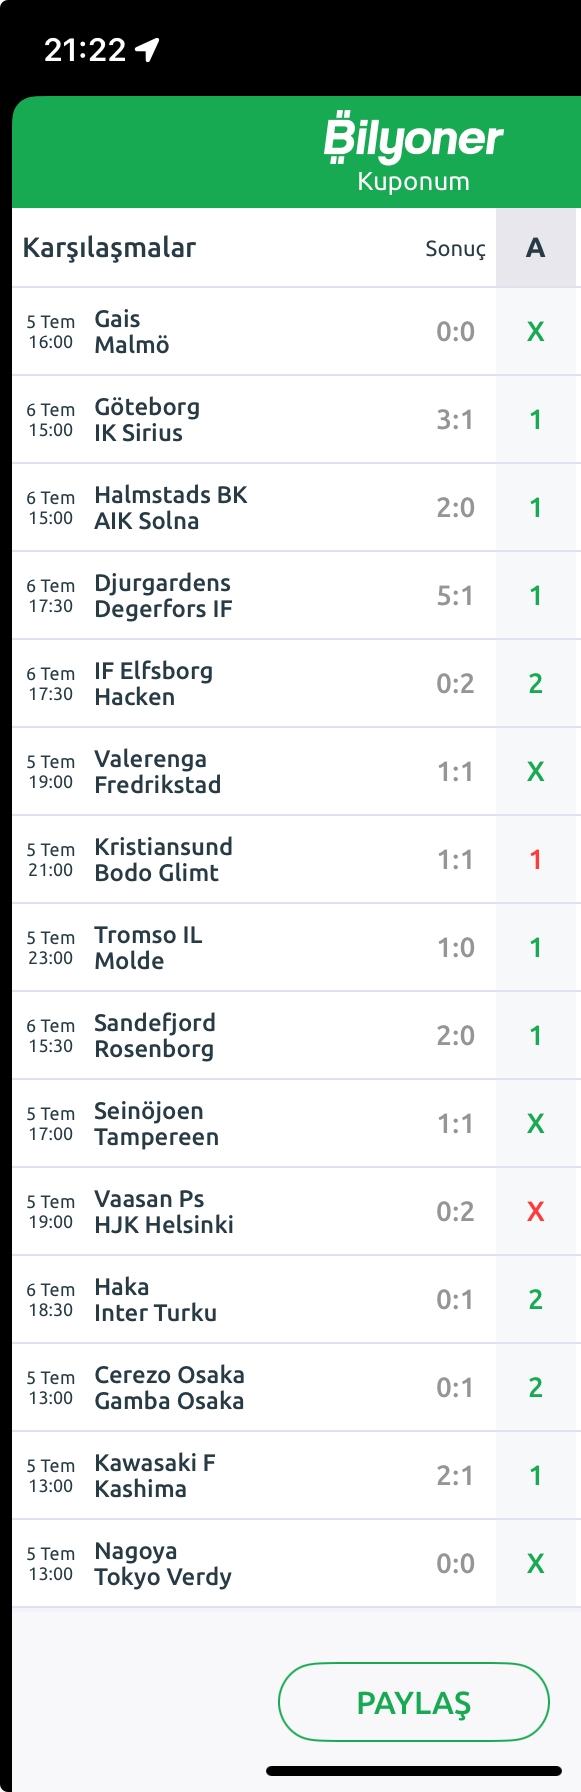Tap the 2:0 result of Sandefjord vs Rosenborg

coord(455,1036)
